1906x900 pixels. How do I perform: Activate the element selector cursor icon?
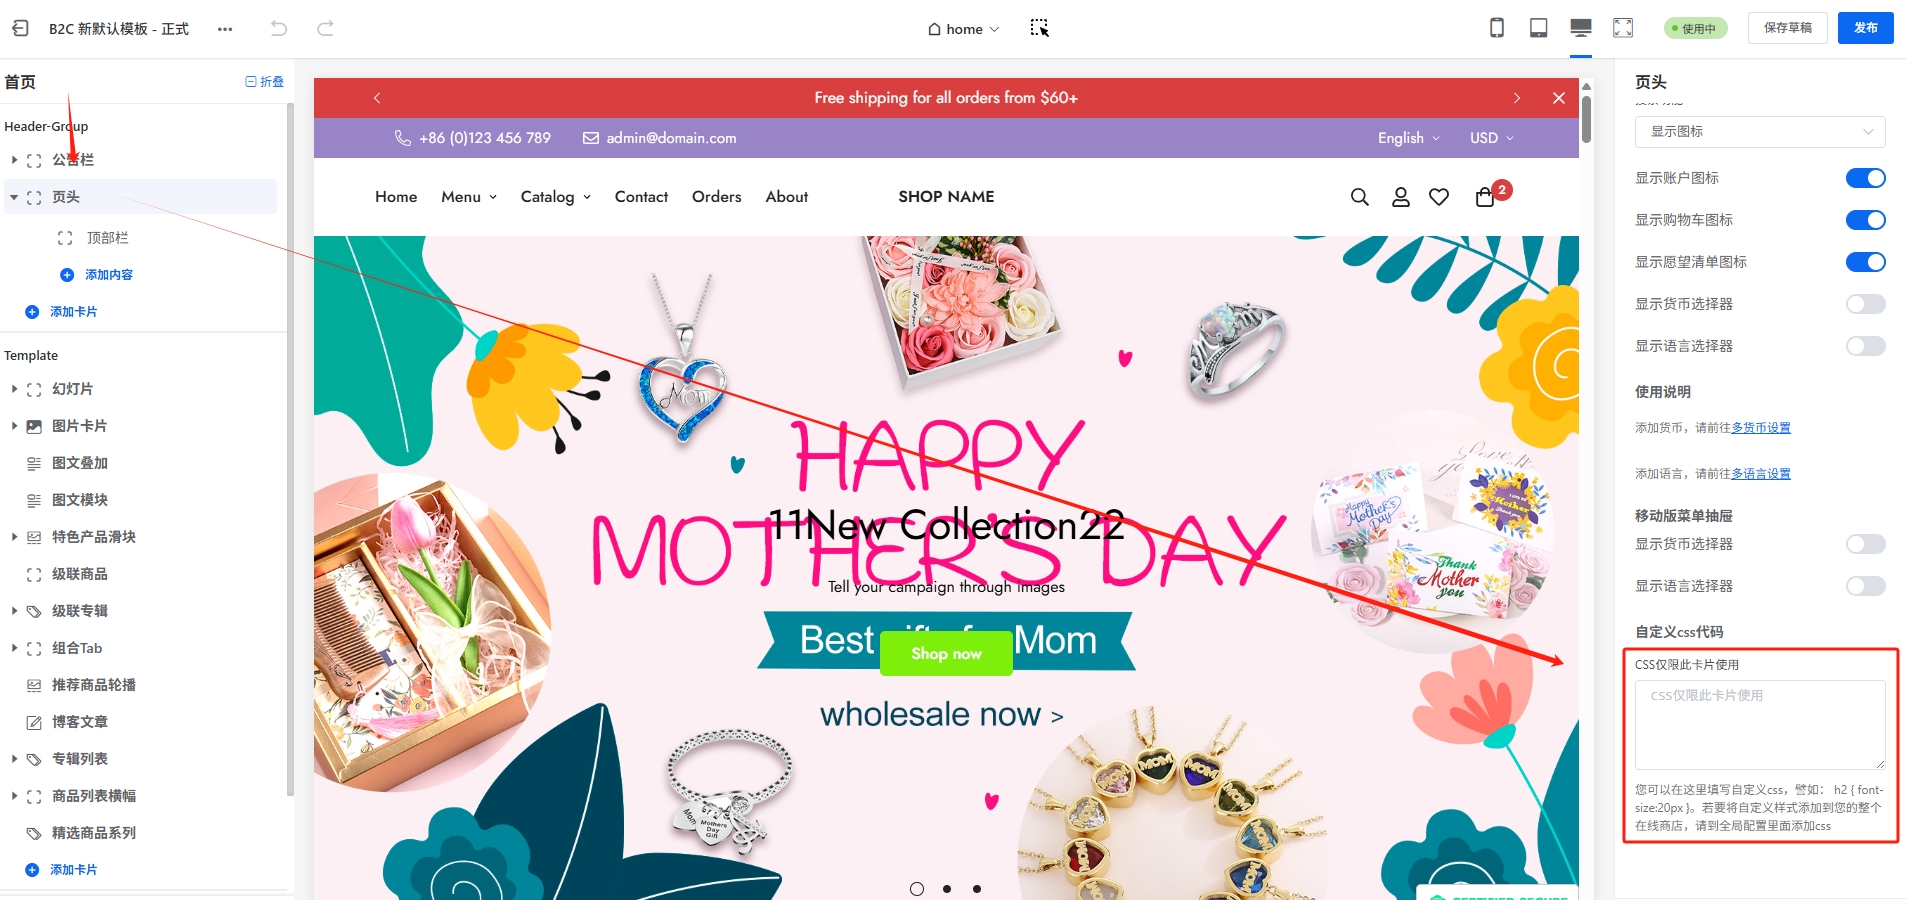(x=1040, y=28)
